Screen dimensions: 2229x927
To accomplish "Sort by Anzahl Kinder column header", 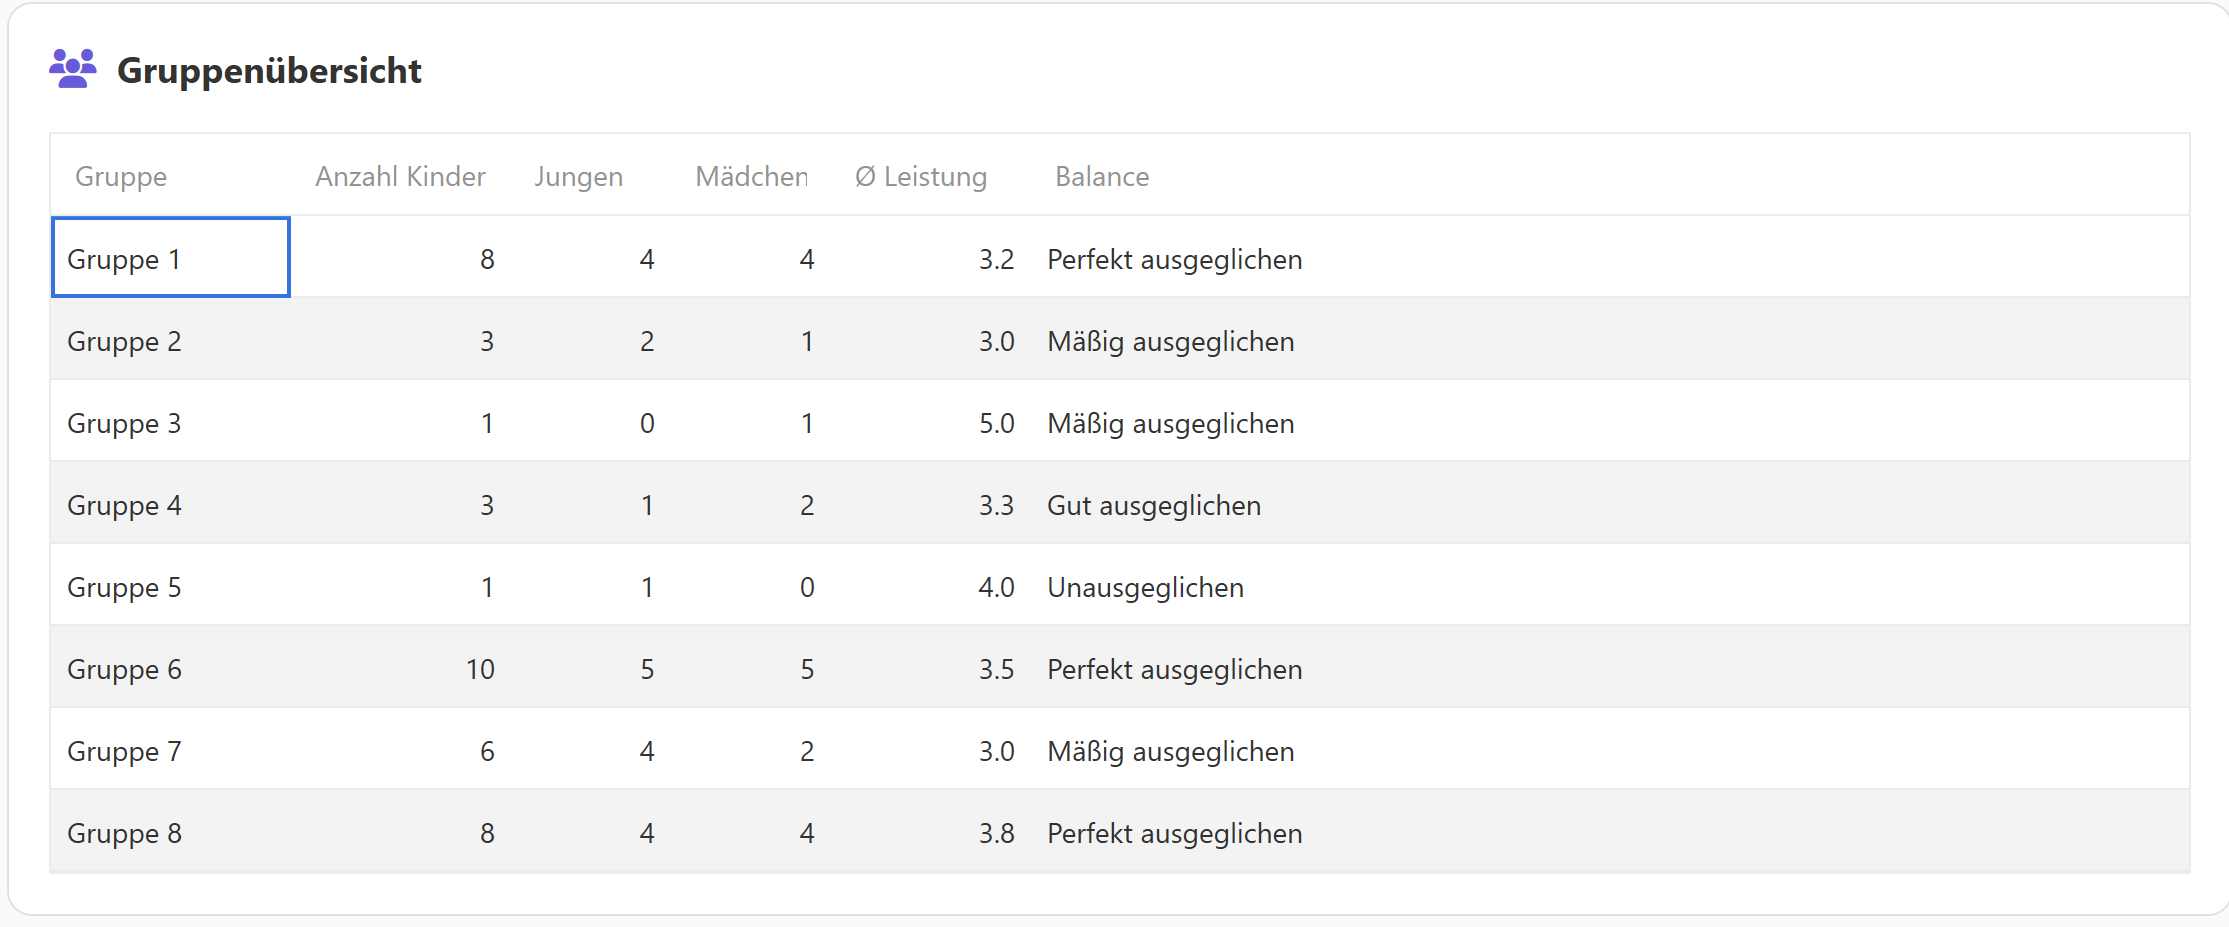I will (x=400, y=177).
